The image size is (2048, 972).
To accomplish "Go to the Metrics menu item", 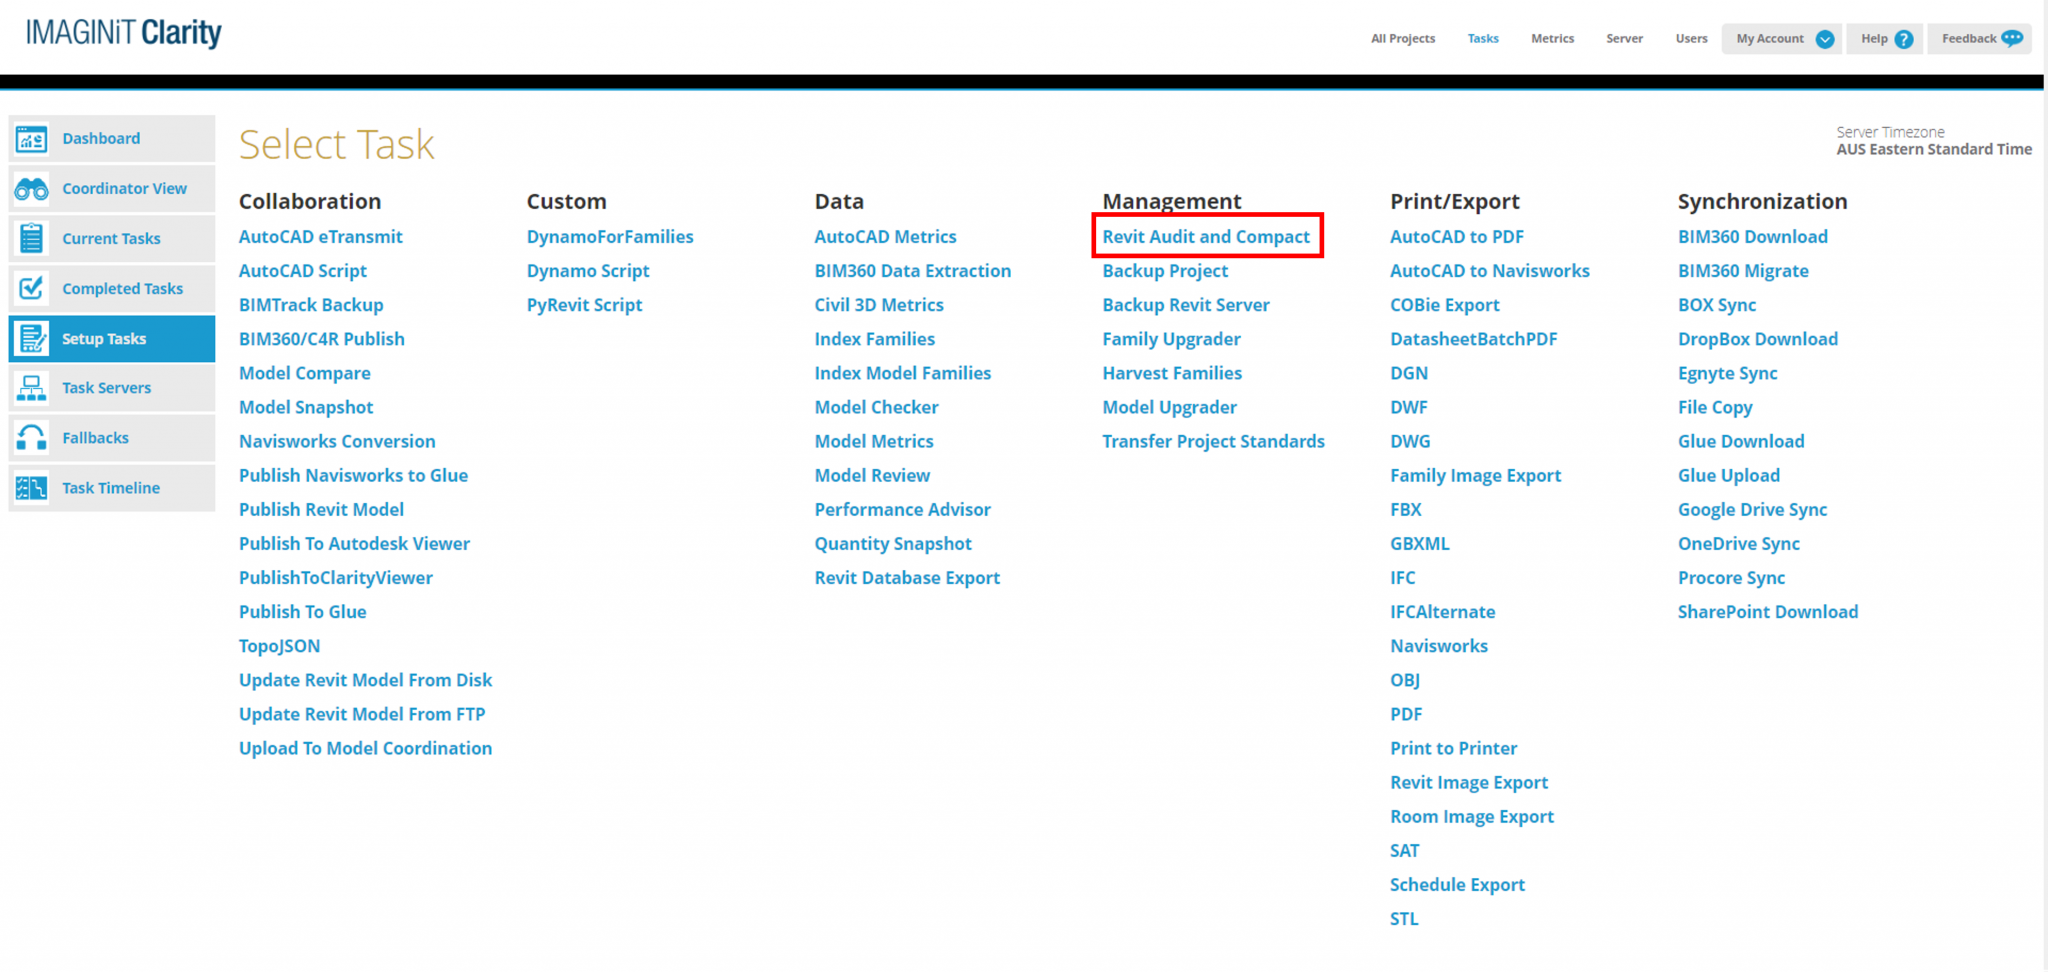I will tap(1552, 39).
